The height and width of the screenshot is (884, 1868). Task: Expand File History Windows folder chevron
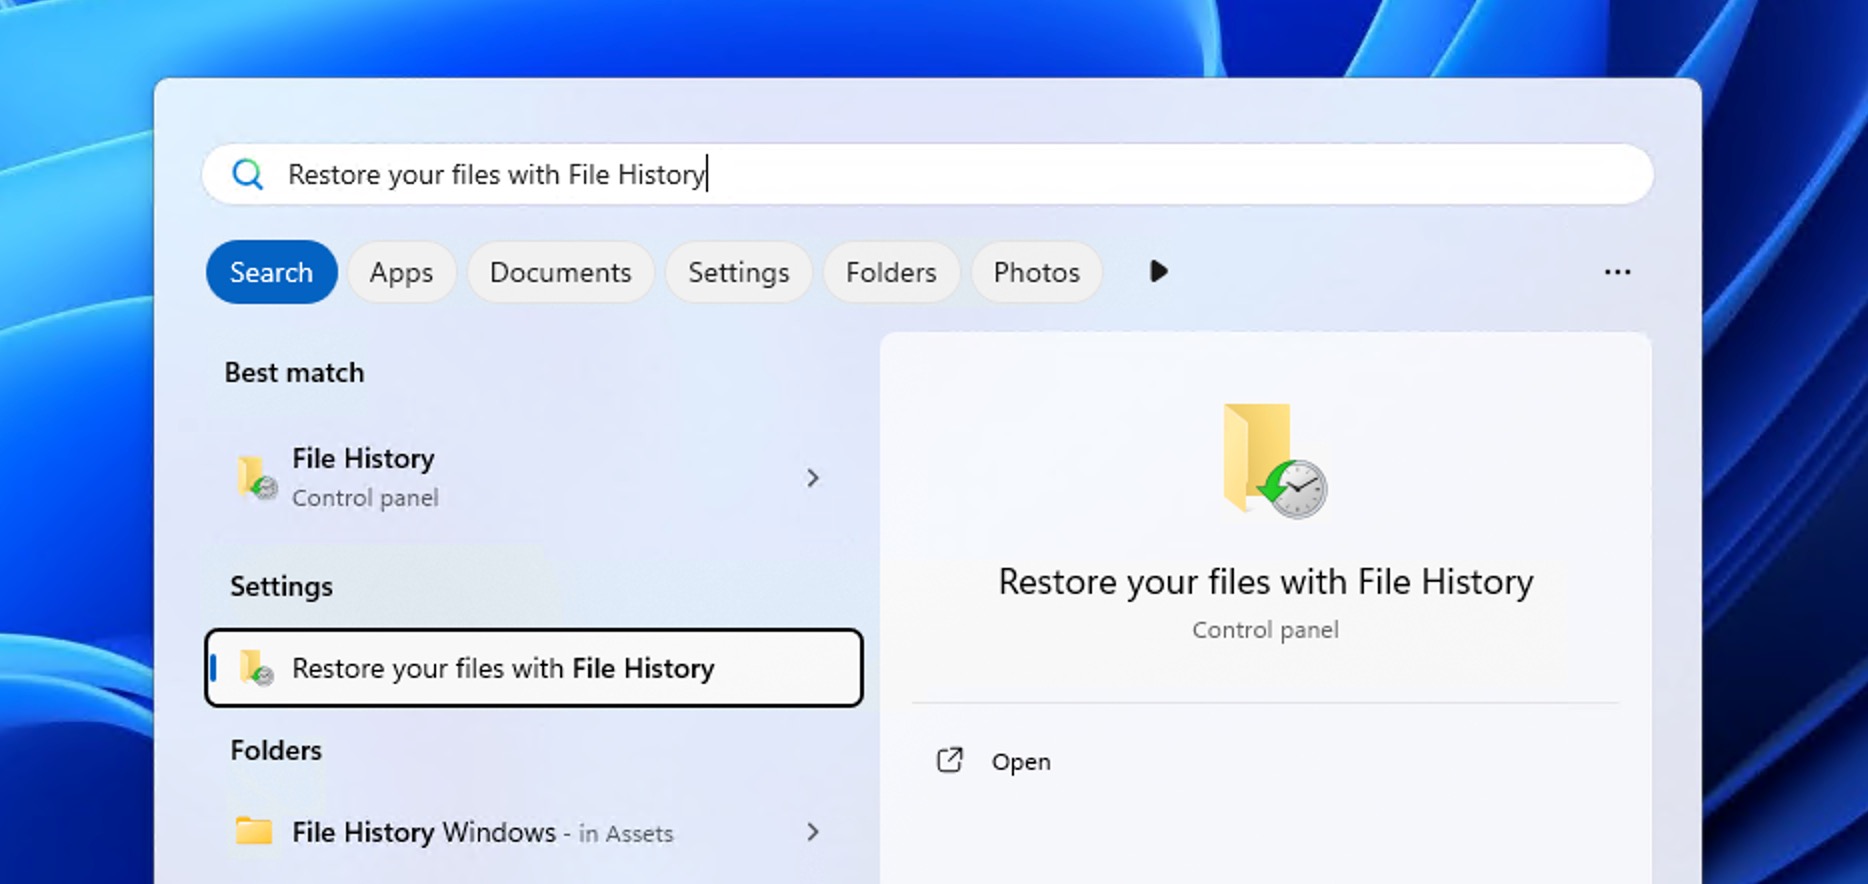[x=812, y=832]
